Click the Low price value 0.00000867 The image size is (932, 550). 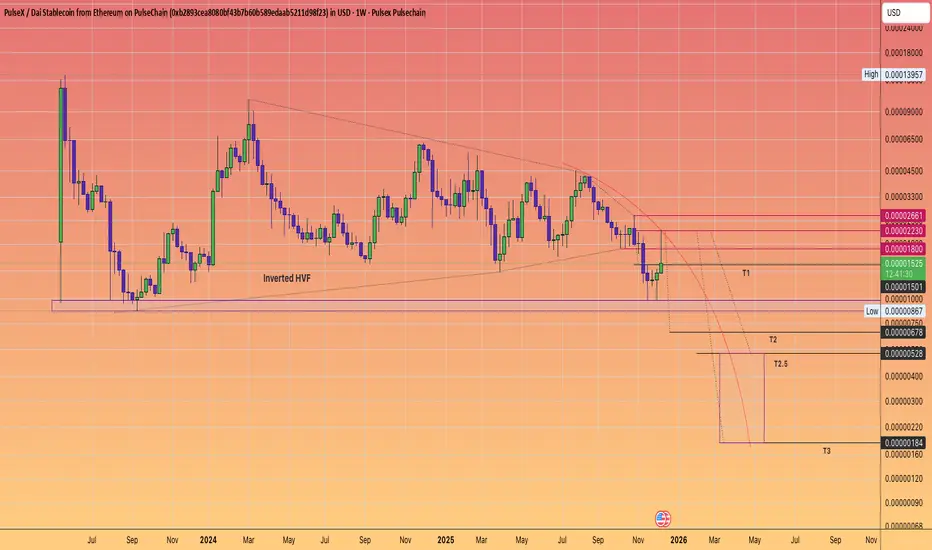(x=903, y=311)
